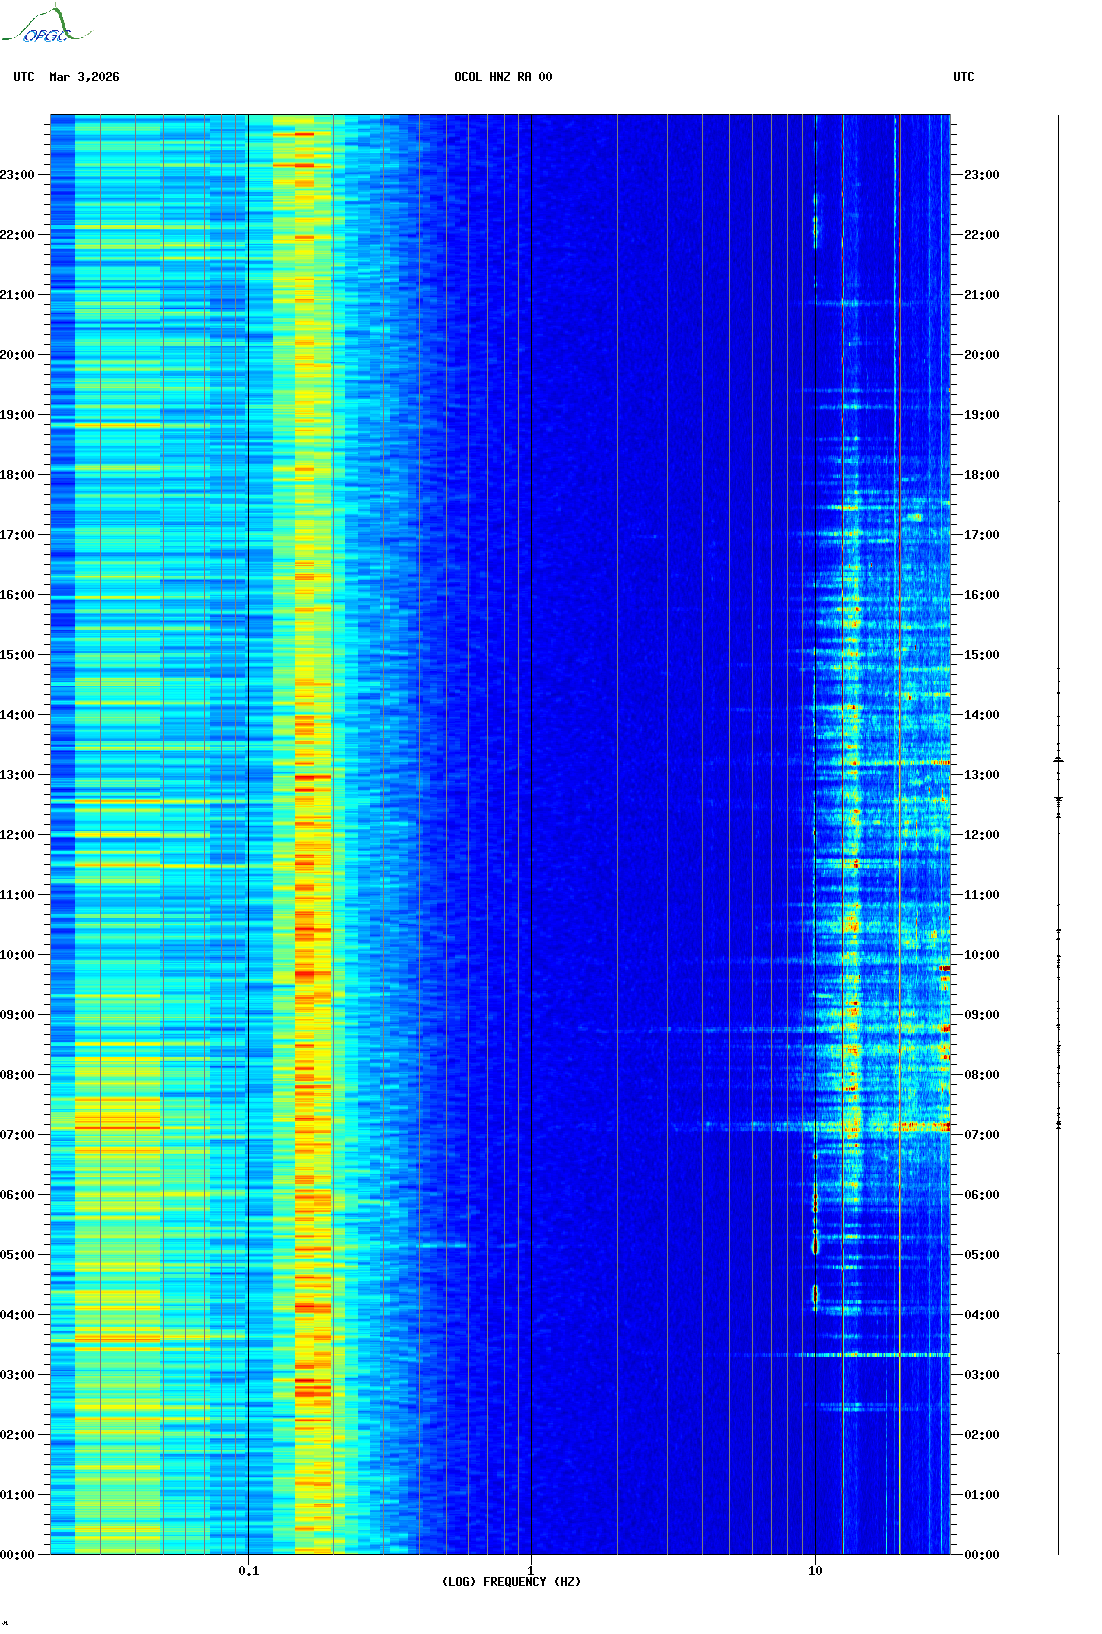The width and height of the screenshot is (1102, 1634).
Task: Click the left-axis '09:00' time label
Action: point(17,1015)
